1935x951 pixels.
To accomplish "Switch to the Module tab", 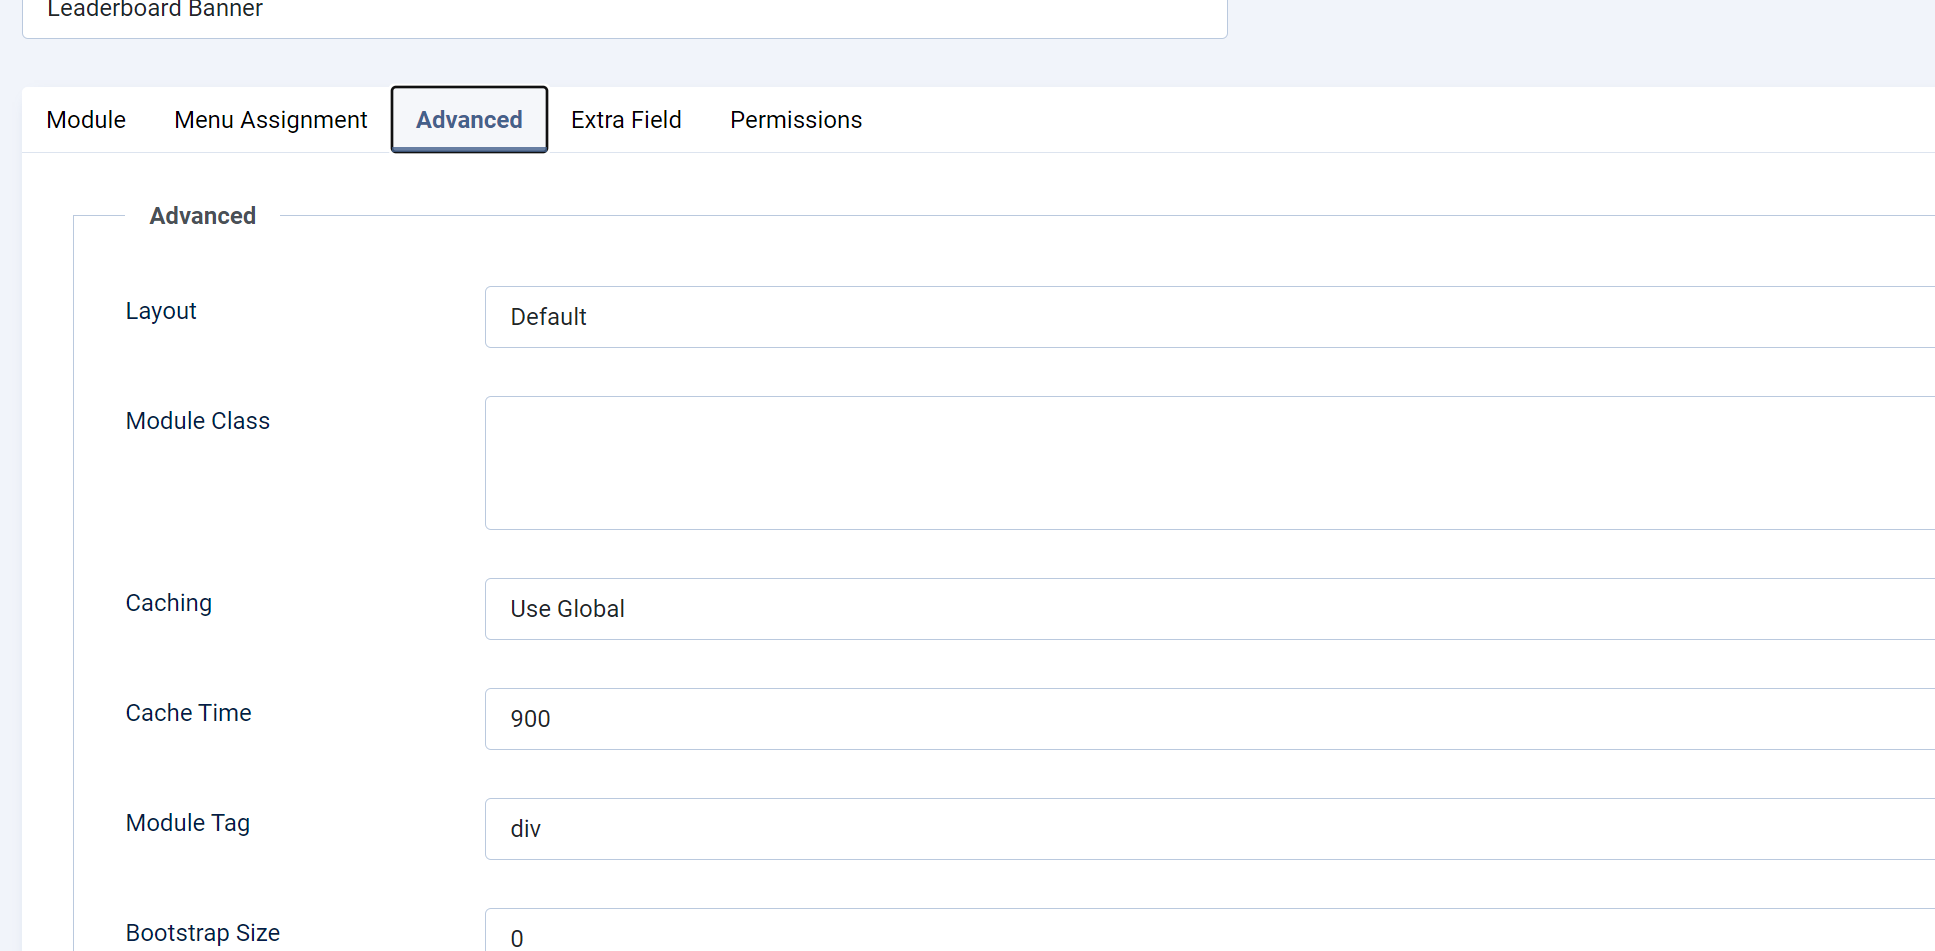I will click(x=86, y=120).
